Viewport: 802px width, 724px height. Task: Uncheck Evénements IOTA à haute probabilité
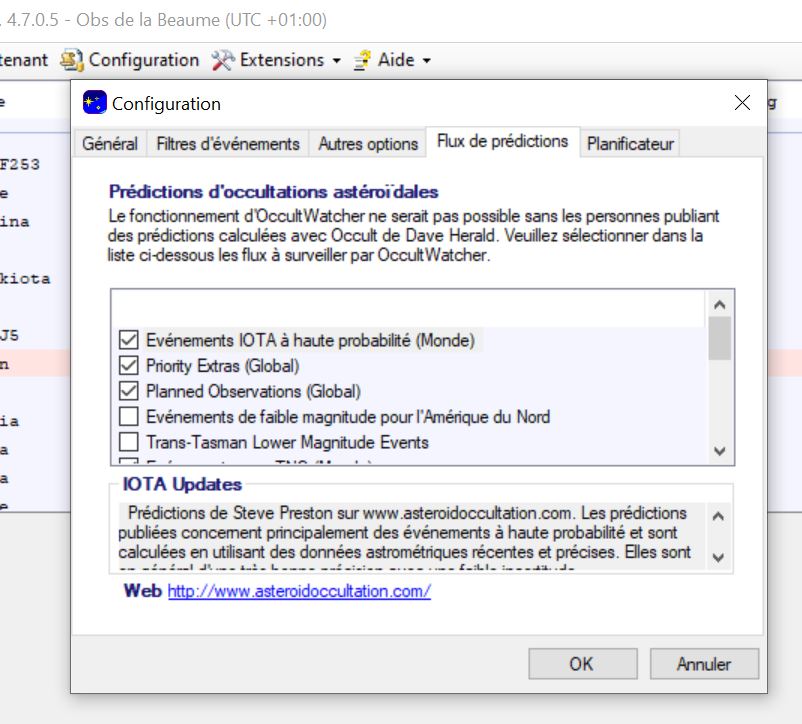pyautogui.click(x=128, y=340)
